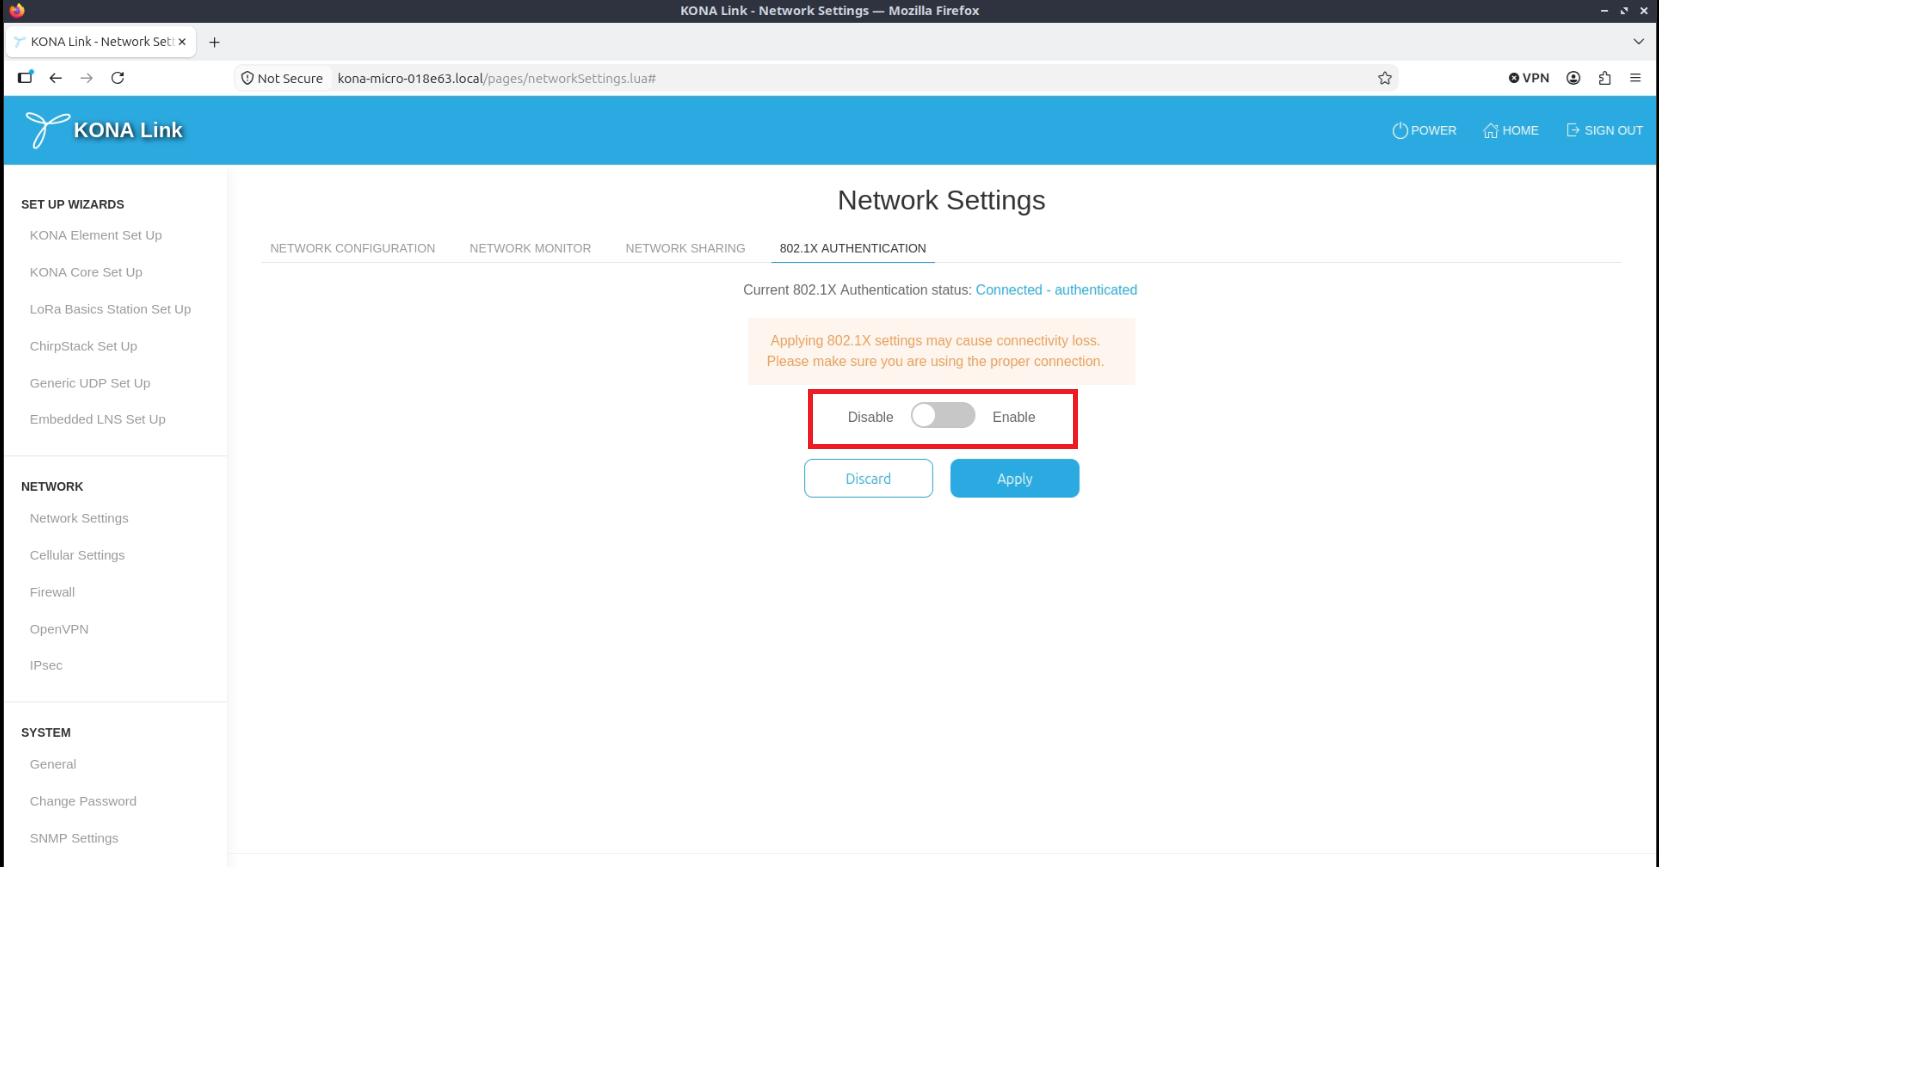Open KONA Core Set Up wizard

(x=86, y=273)
